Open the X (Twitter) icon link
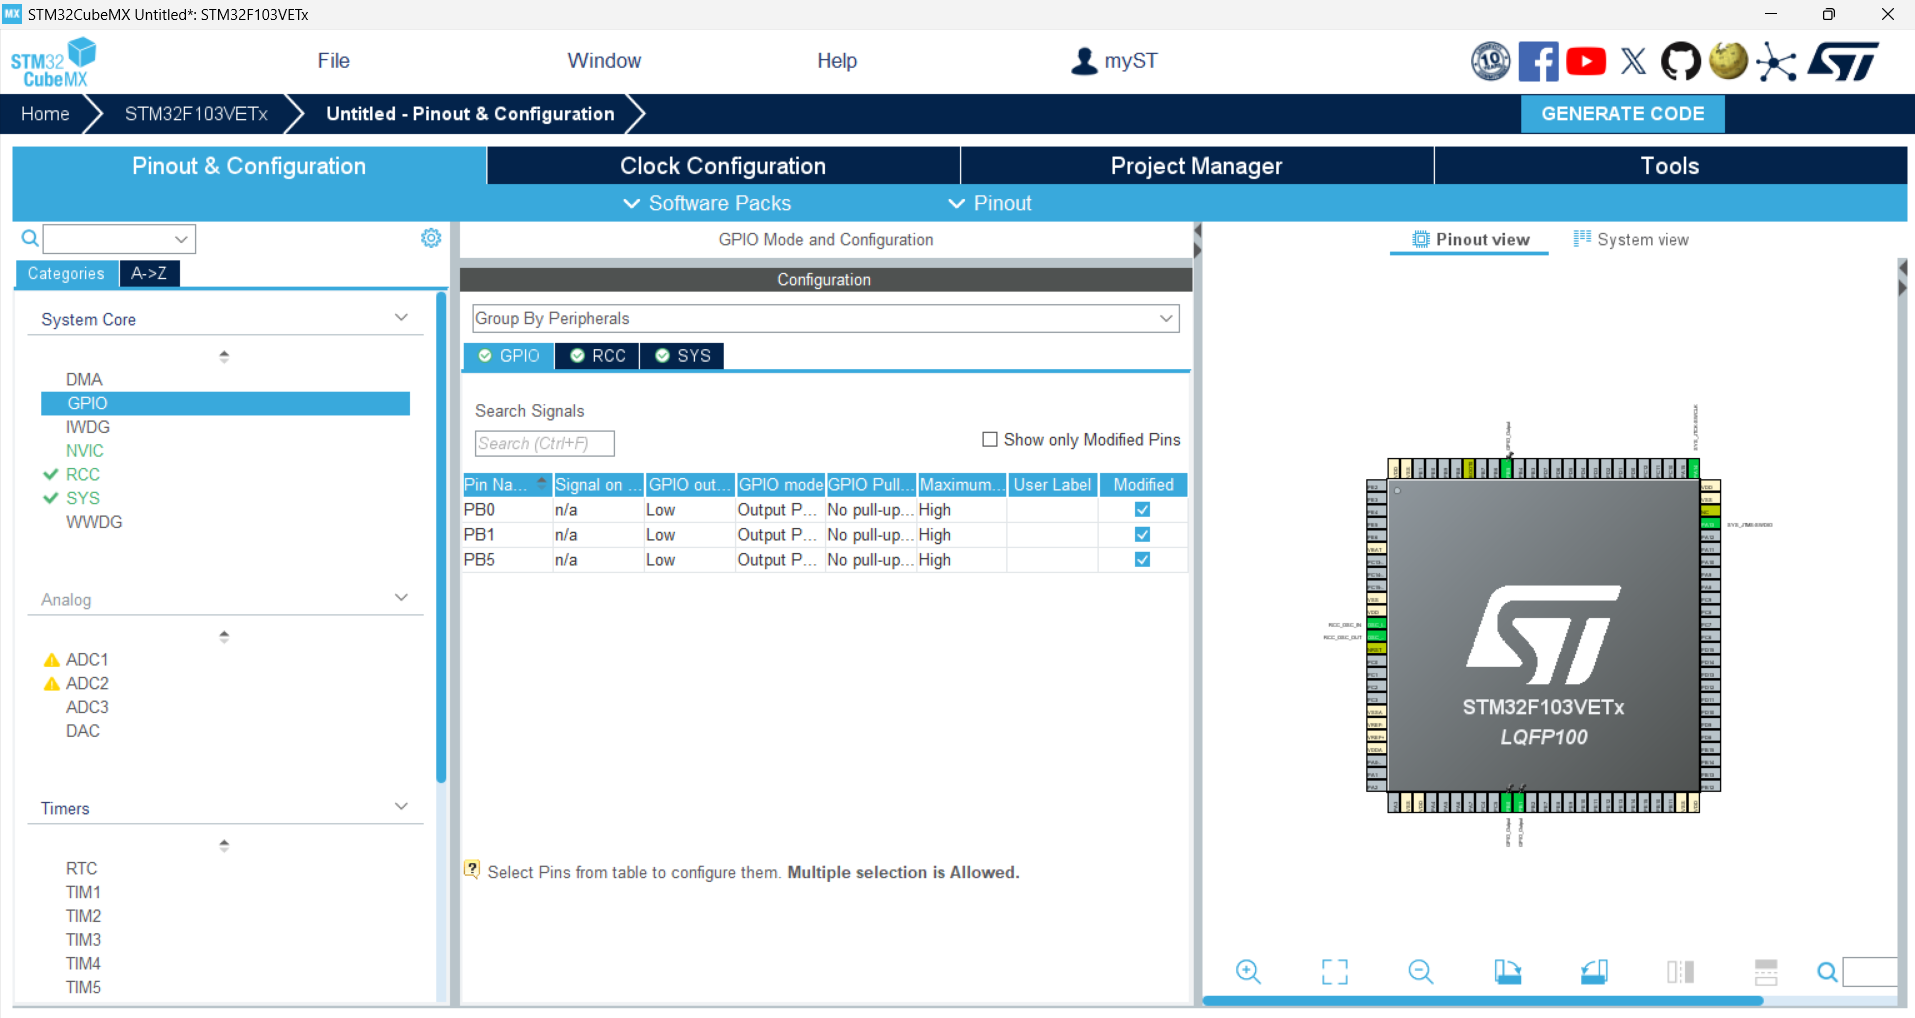This screenshot has width=1915, height=1018. [1633, 61]
